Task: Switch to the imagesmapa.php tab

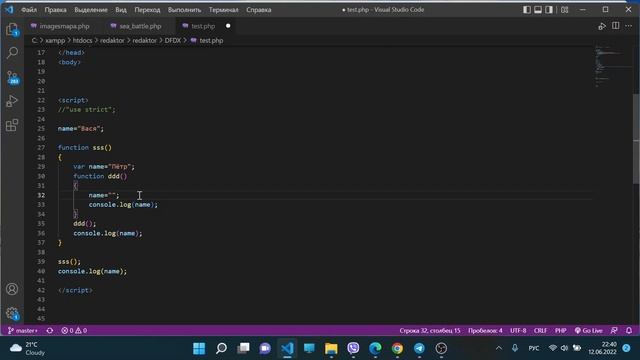Action: (x=60, y=26)
